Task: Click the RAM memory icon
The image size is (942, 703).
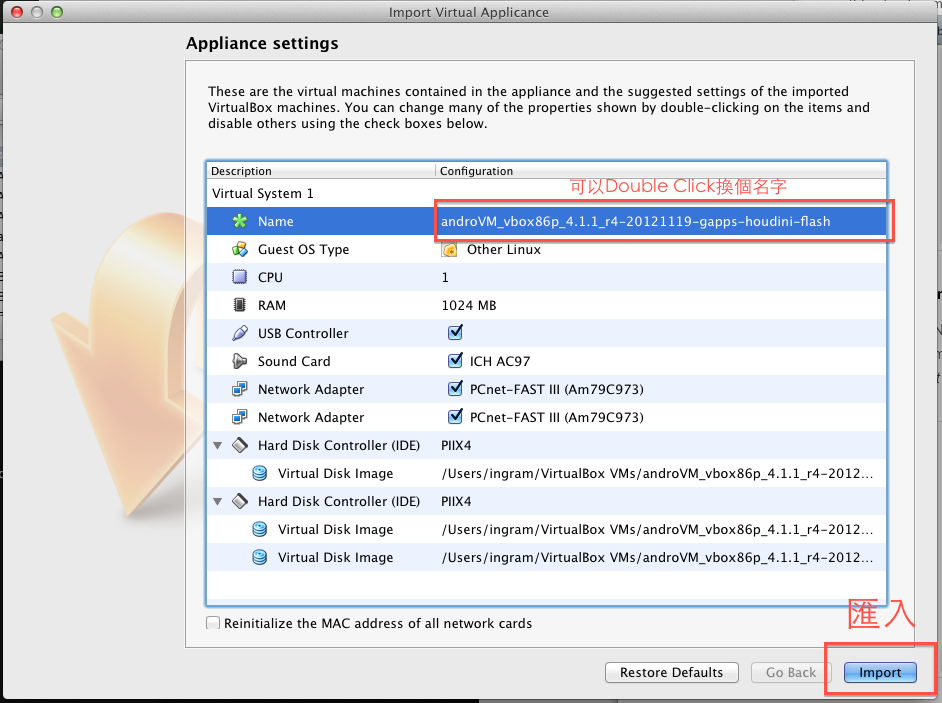Action: [x=239, y=305]
